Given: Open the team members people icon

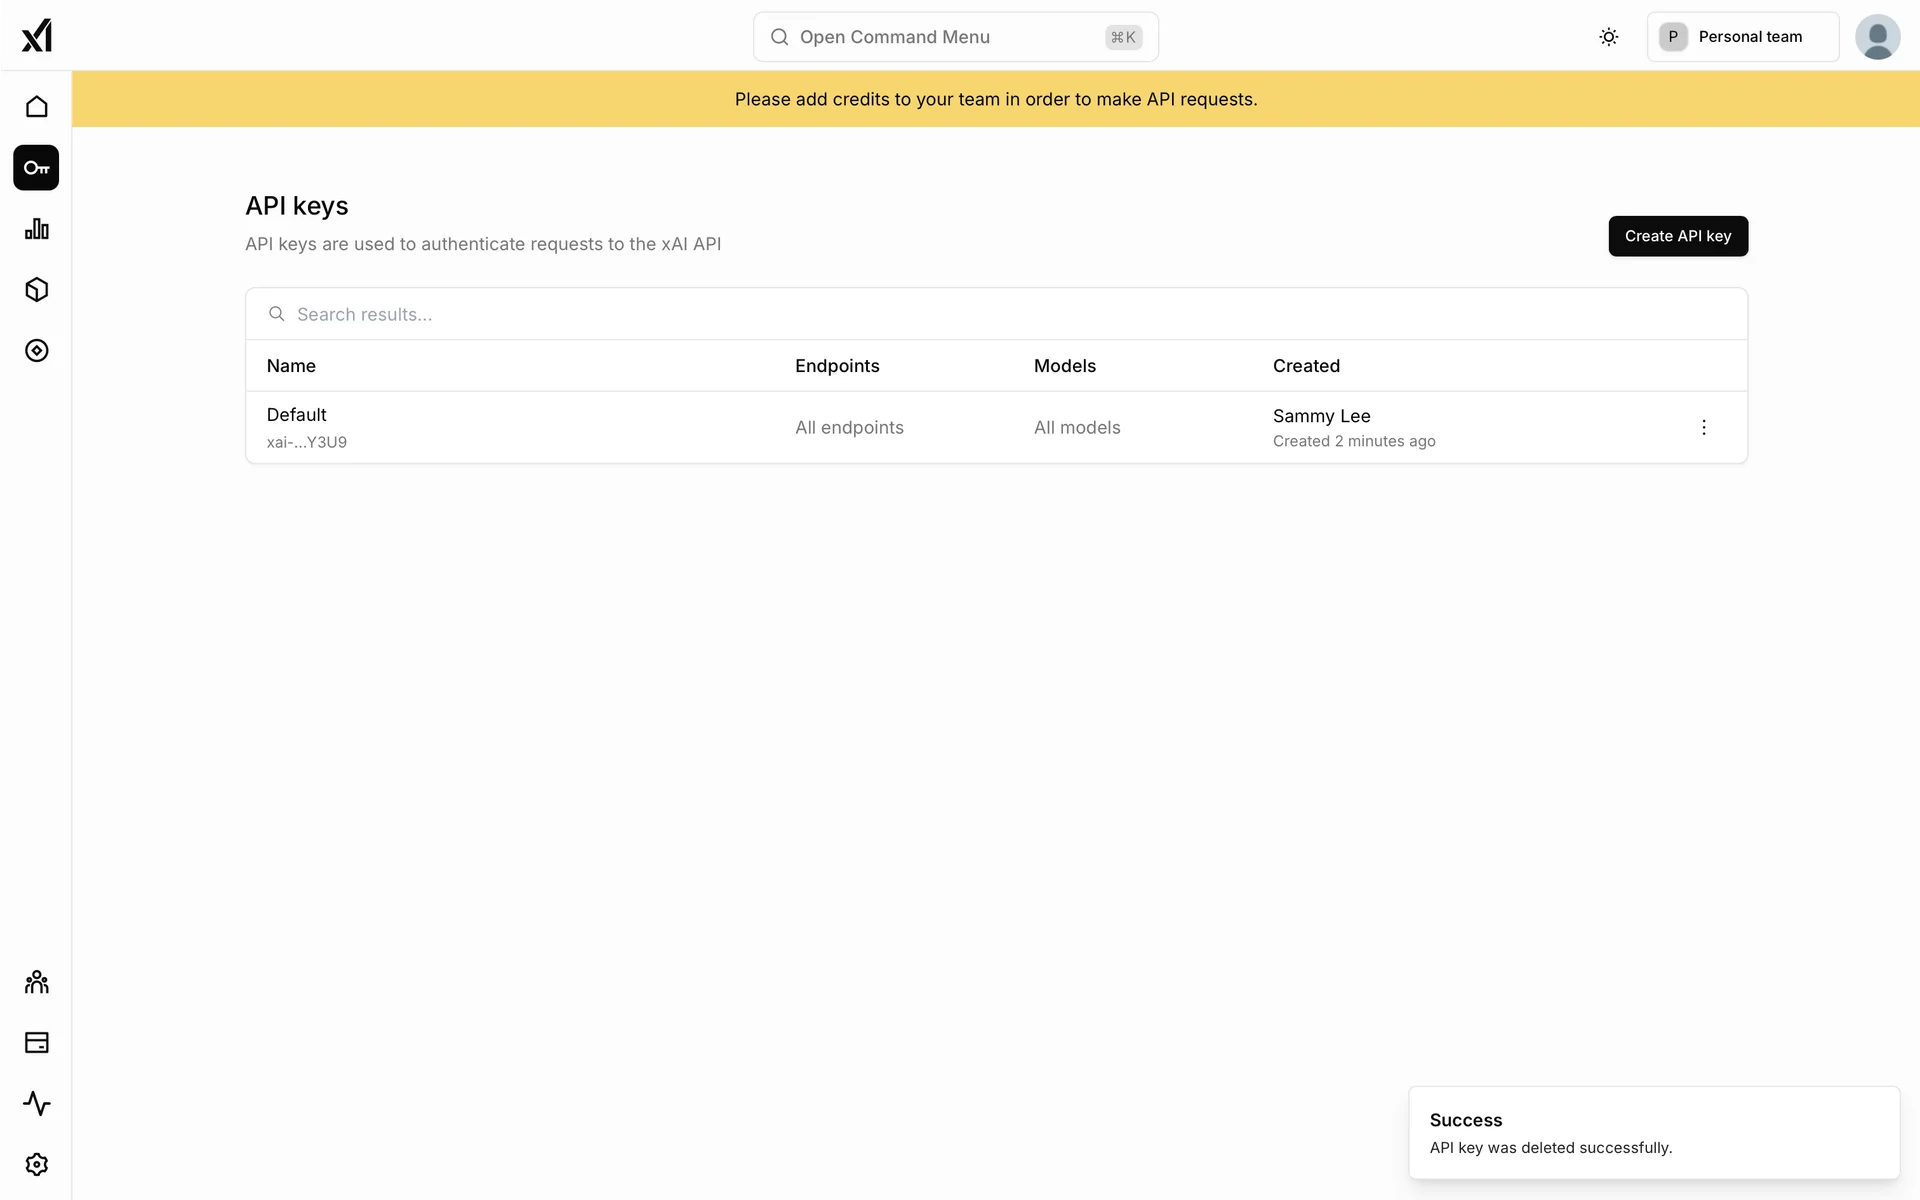Looking at the screenshot, I should point(36,982).
